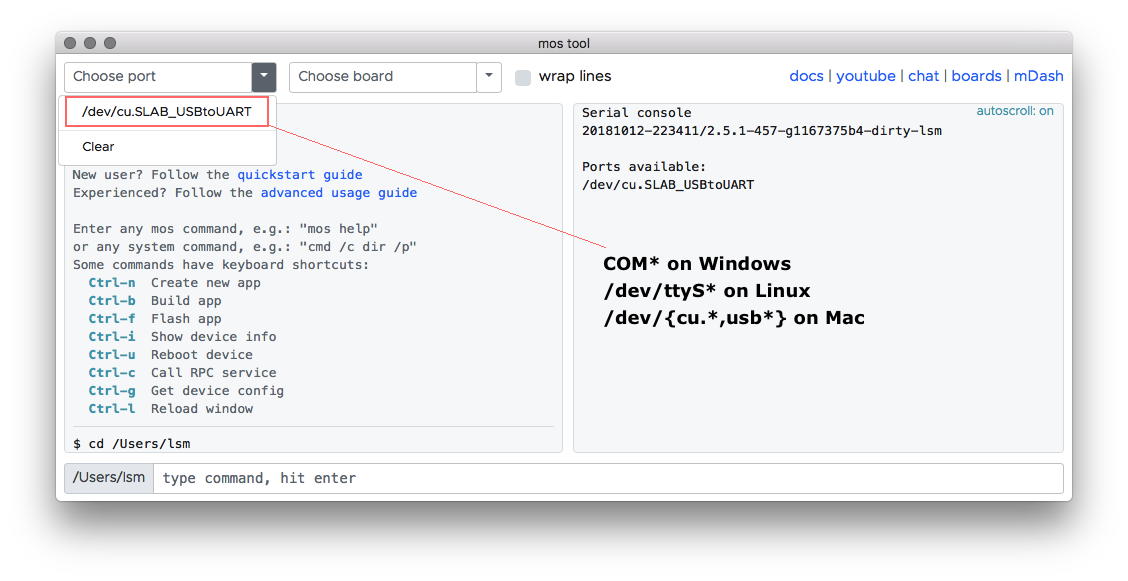
Task: Follow the advanced usage guide link
Action: [x=339, y=193]
